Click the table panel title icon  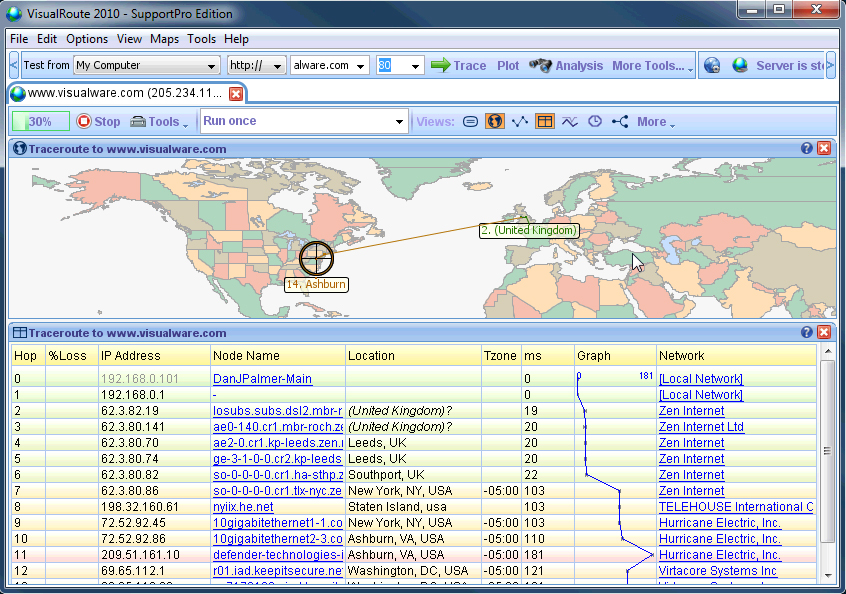point(19,332)
